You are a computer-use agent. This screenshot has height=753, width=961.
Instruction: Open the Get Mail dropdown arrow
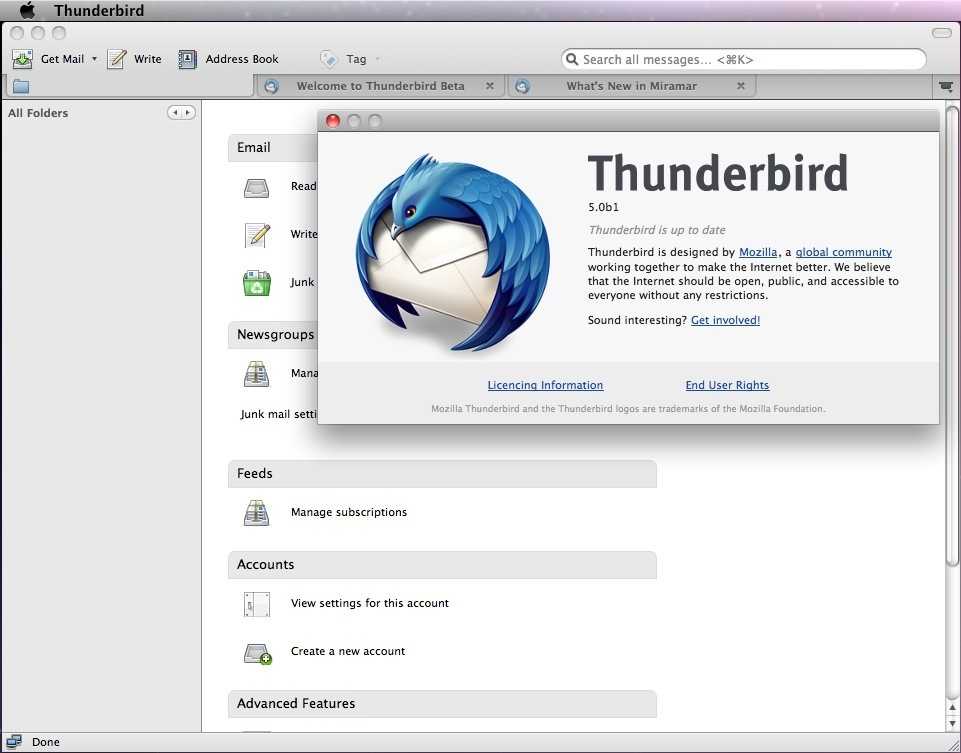[94, 59]
